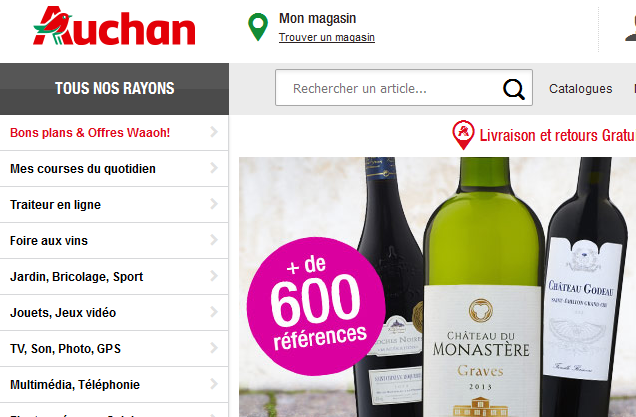Click the red Auchan delivery pin icon
Image resolution: width=636 pixels, height=417 pixels.
[463, 135]
